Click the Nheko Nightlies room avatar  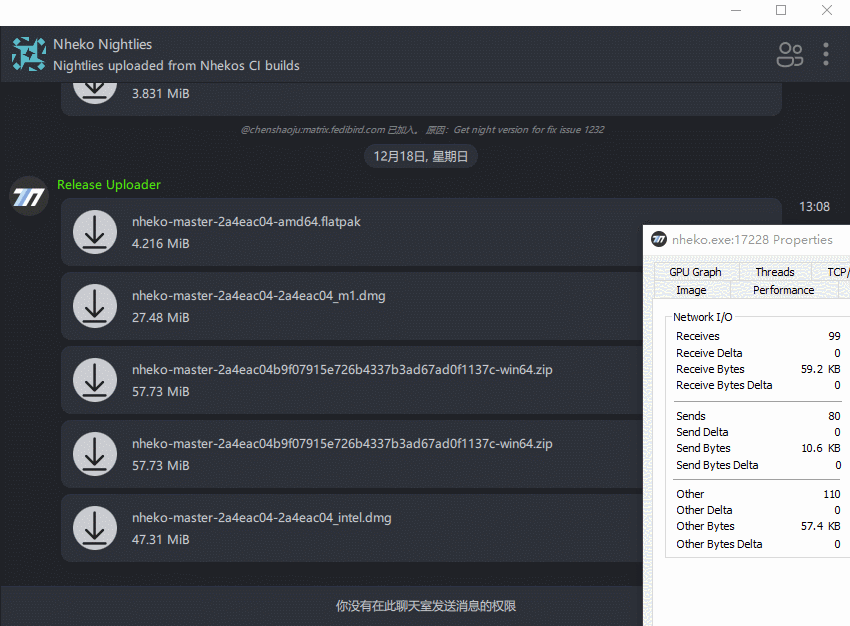tap(28, 54)
